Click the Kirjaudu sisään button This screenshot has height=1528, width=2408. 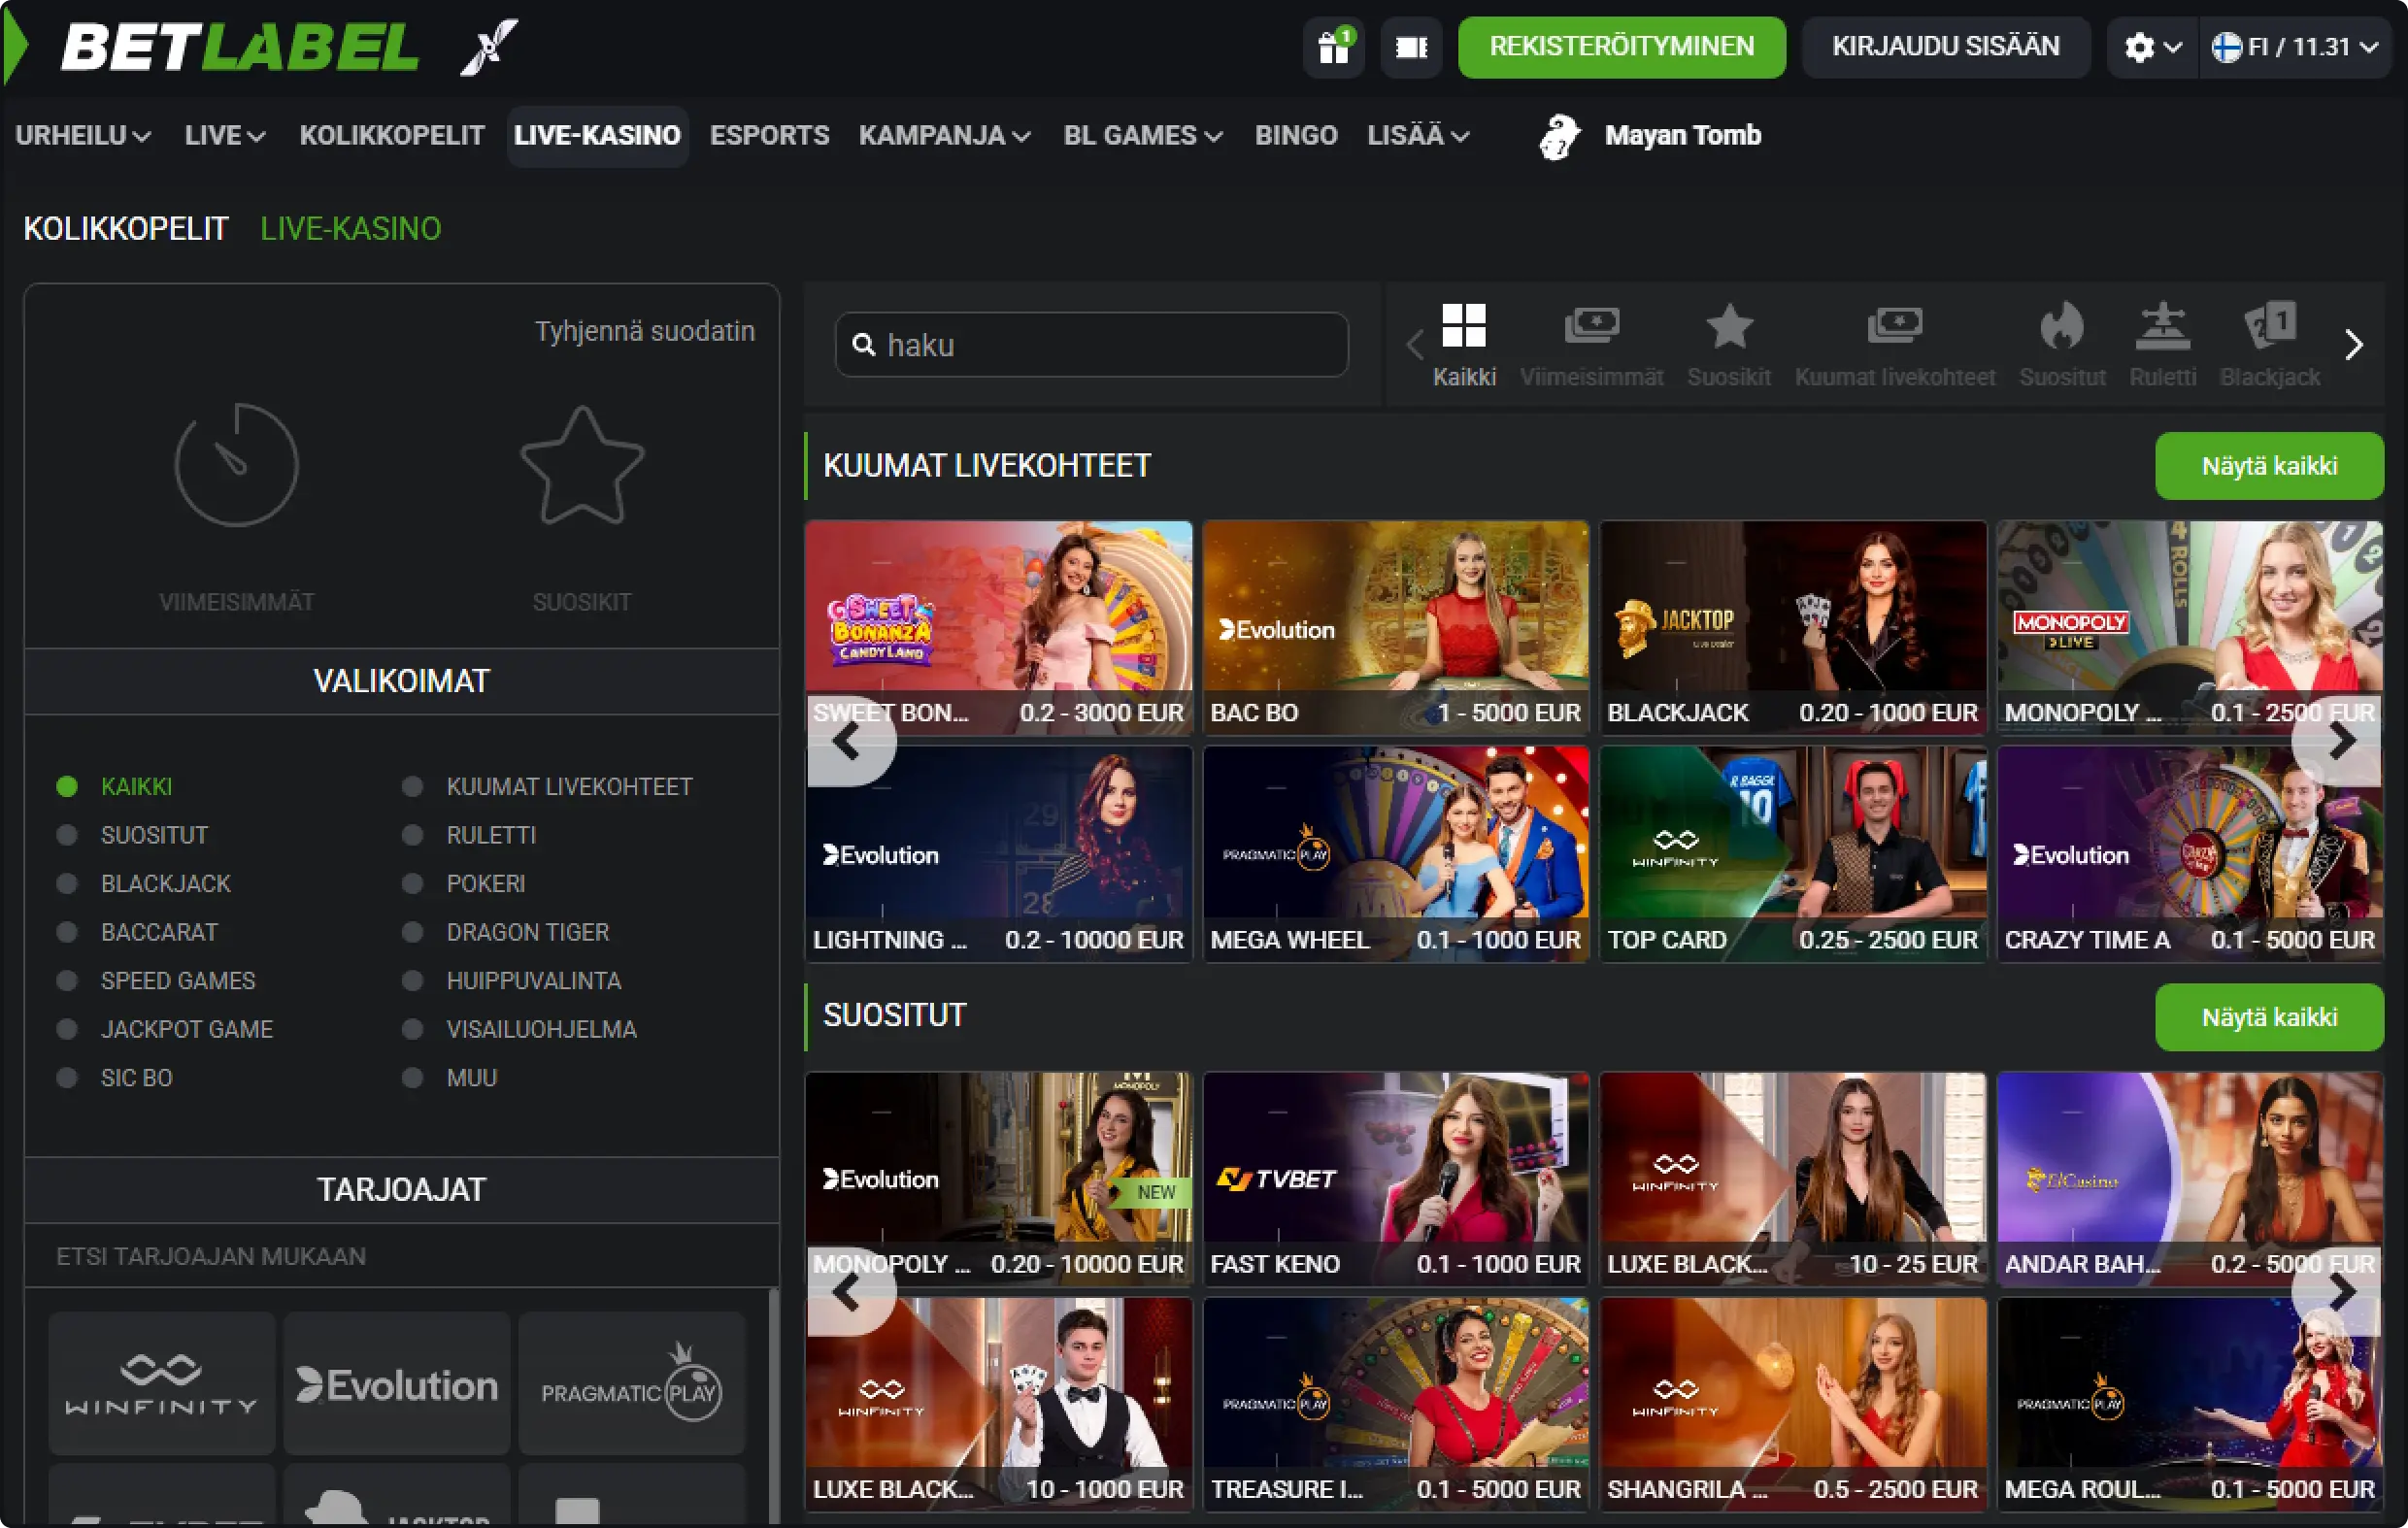pyautogui.click(x=1945, y=46)
